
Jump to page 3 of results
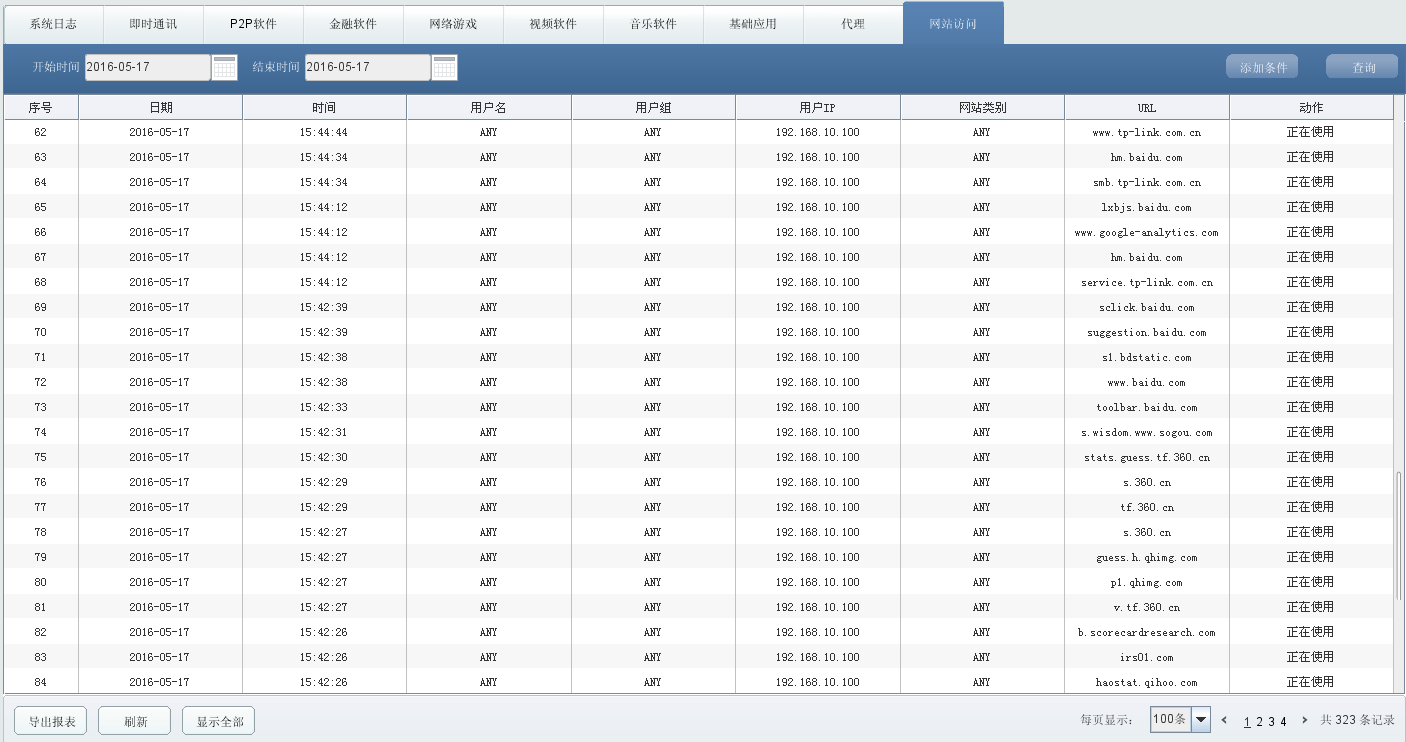point(1271,721)
